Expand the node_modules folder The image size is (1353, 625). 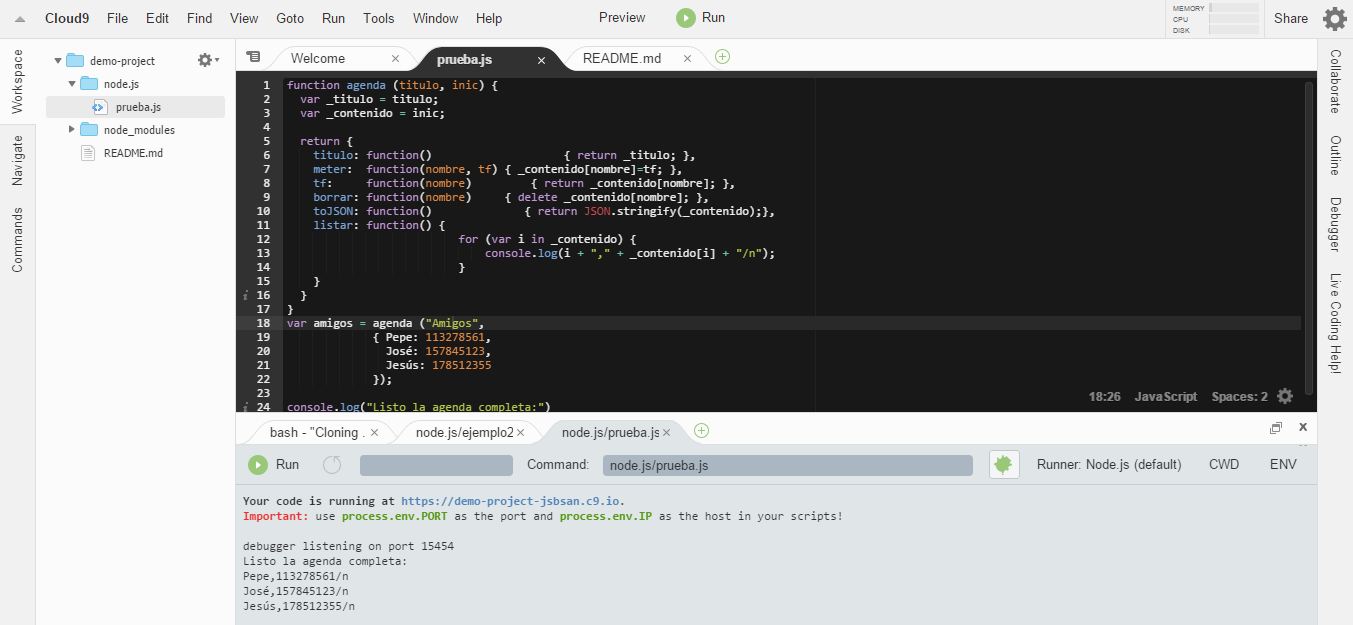pyautogui.click(x=72, y=130)
